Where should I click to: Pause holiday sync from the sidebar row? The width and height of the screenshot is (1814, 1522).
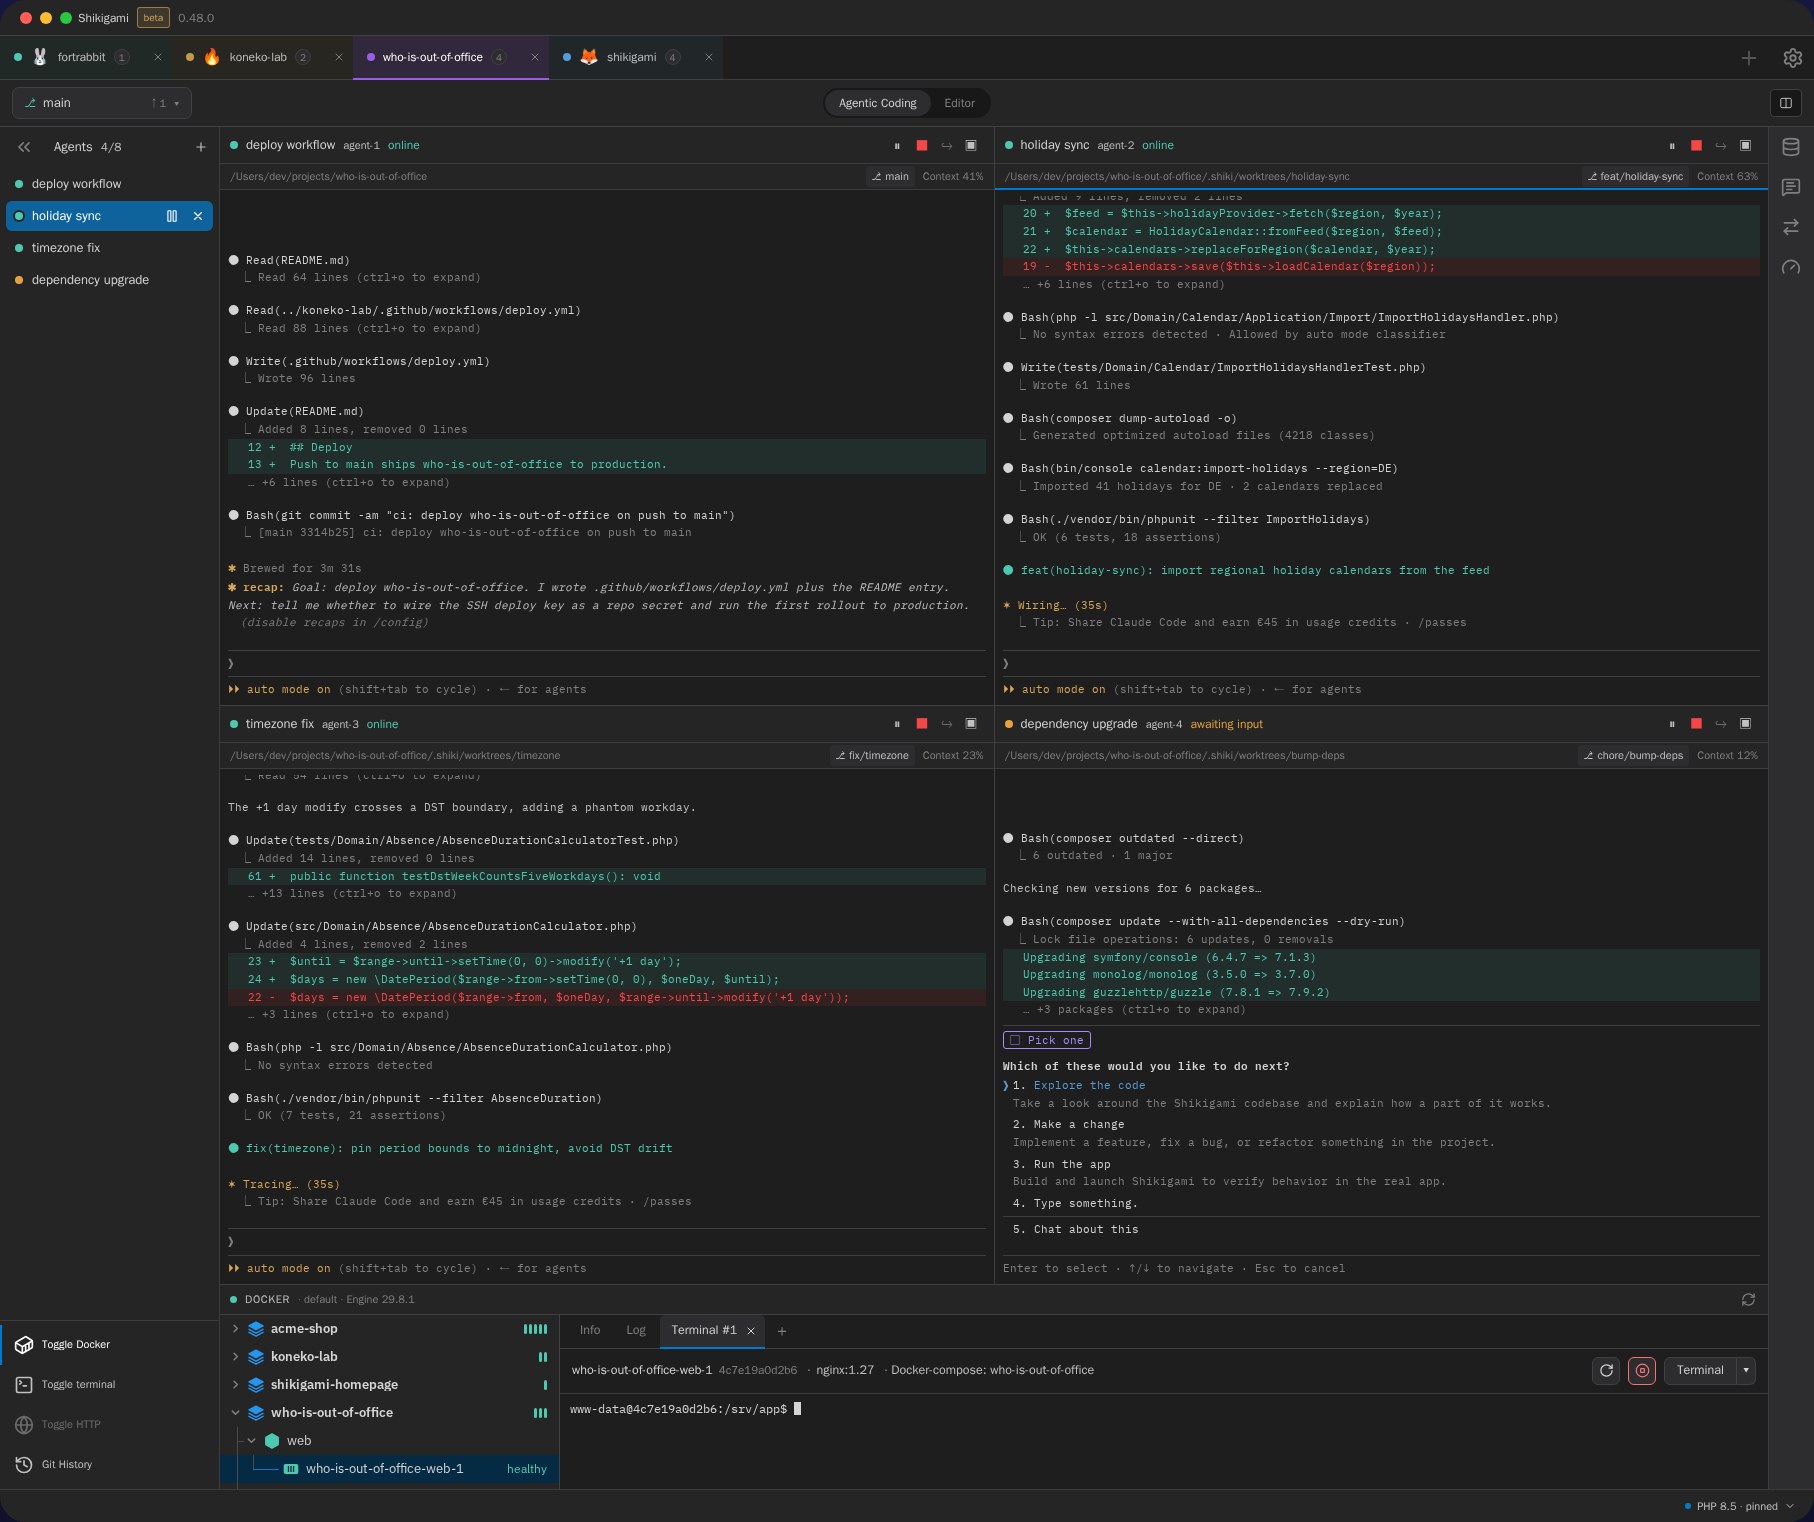coord(172,216)
